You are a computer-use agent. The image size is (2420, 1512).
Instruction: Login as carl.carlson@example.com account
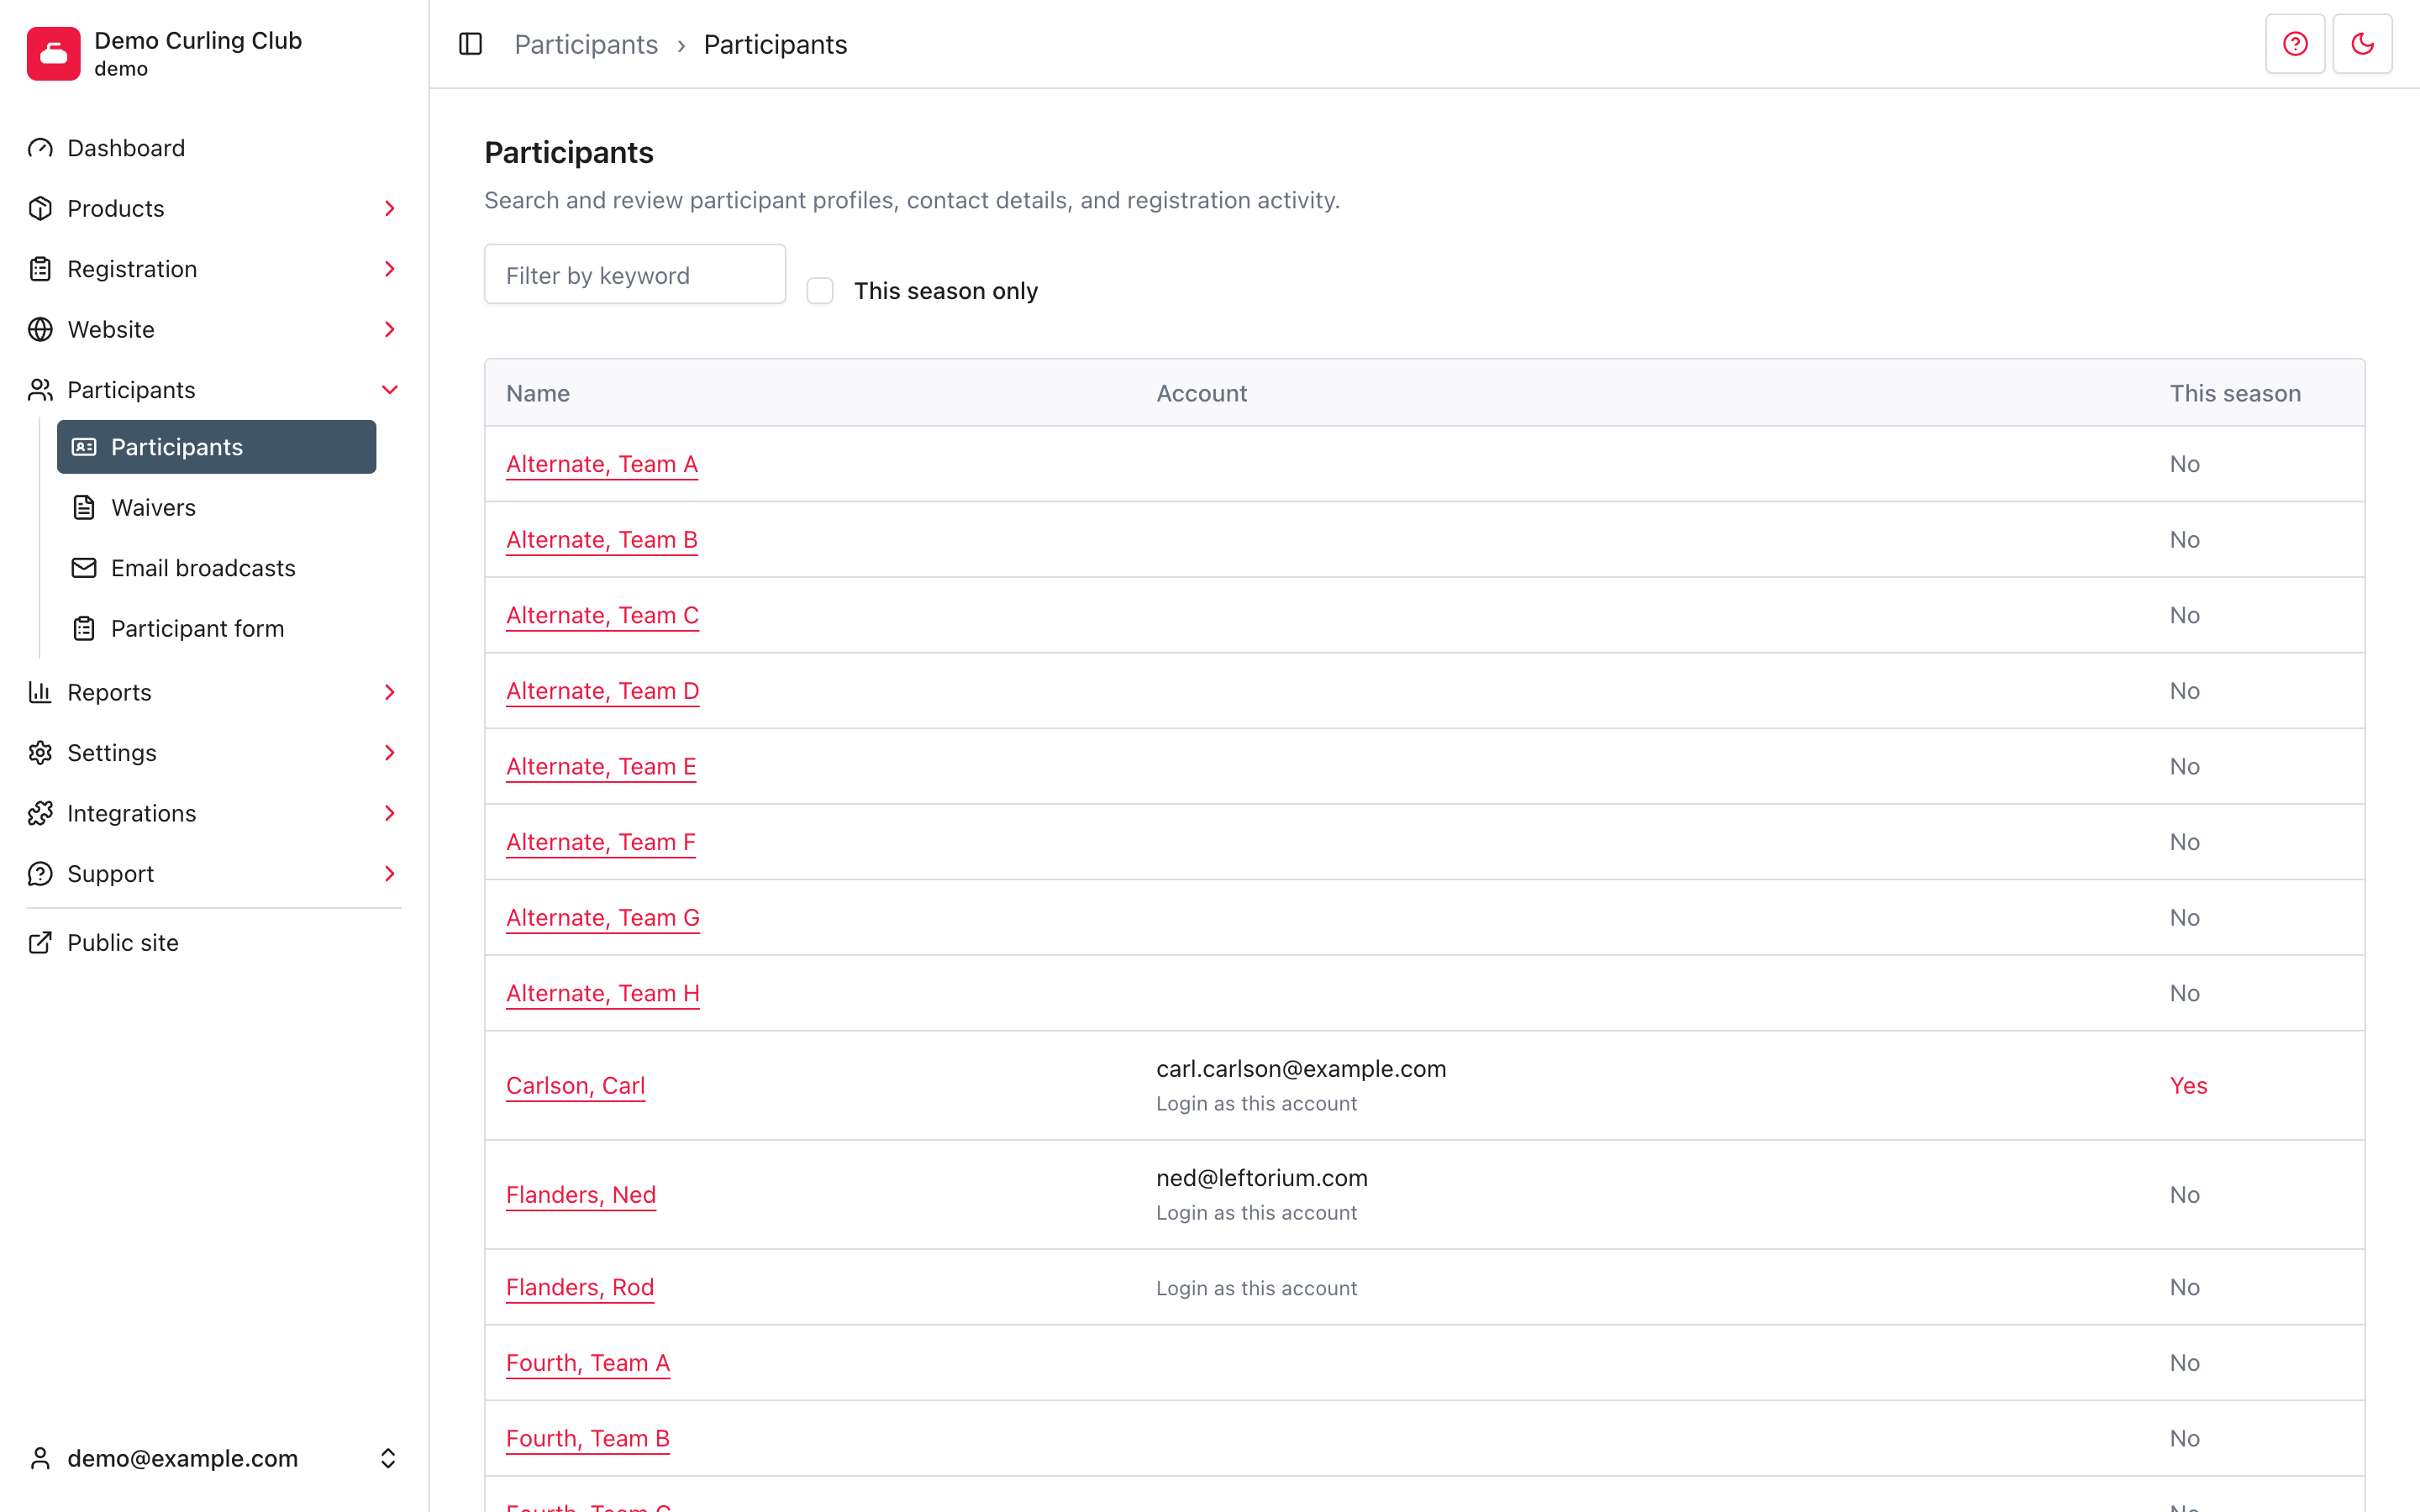1256,1103
